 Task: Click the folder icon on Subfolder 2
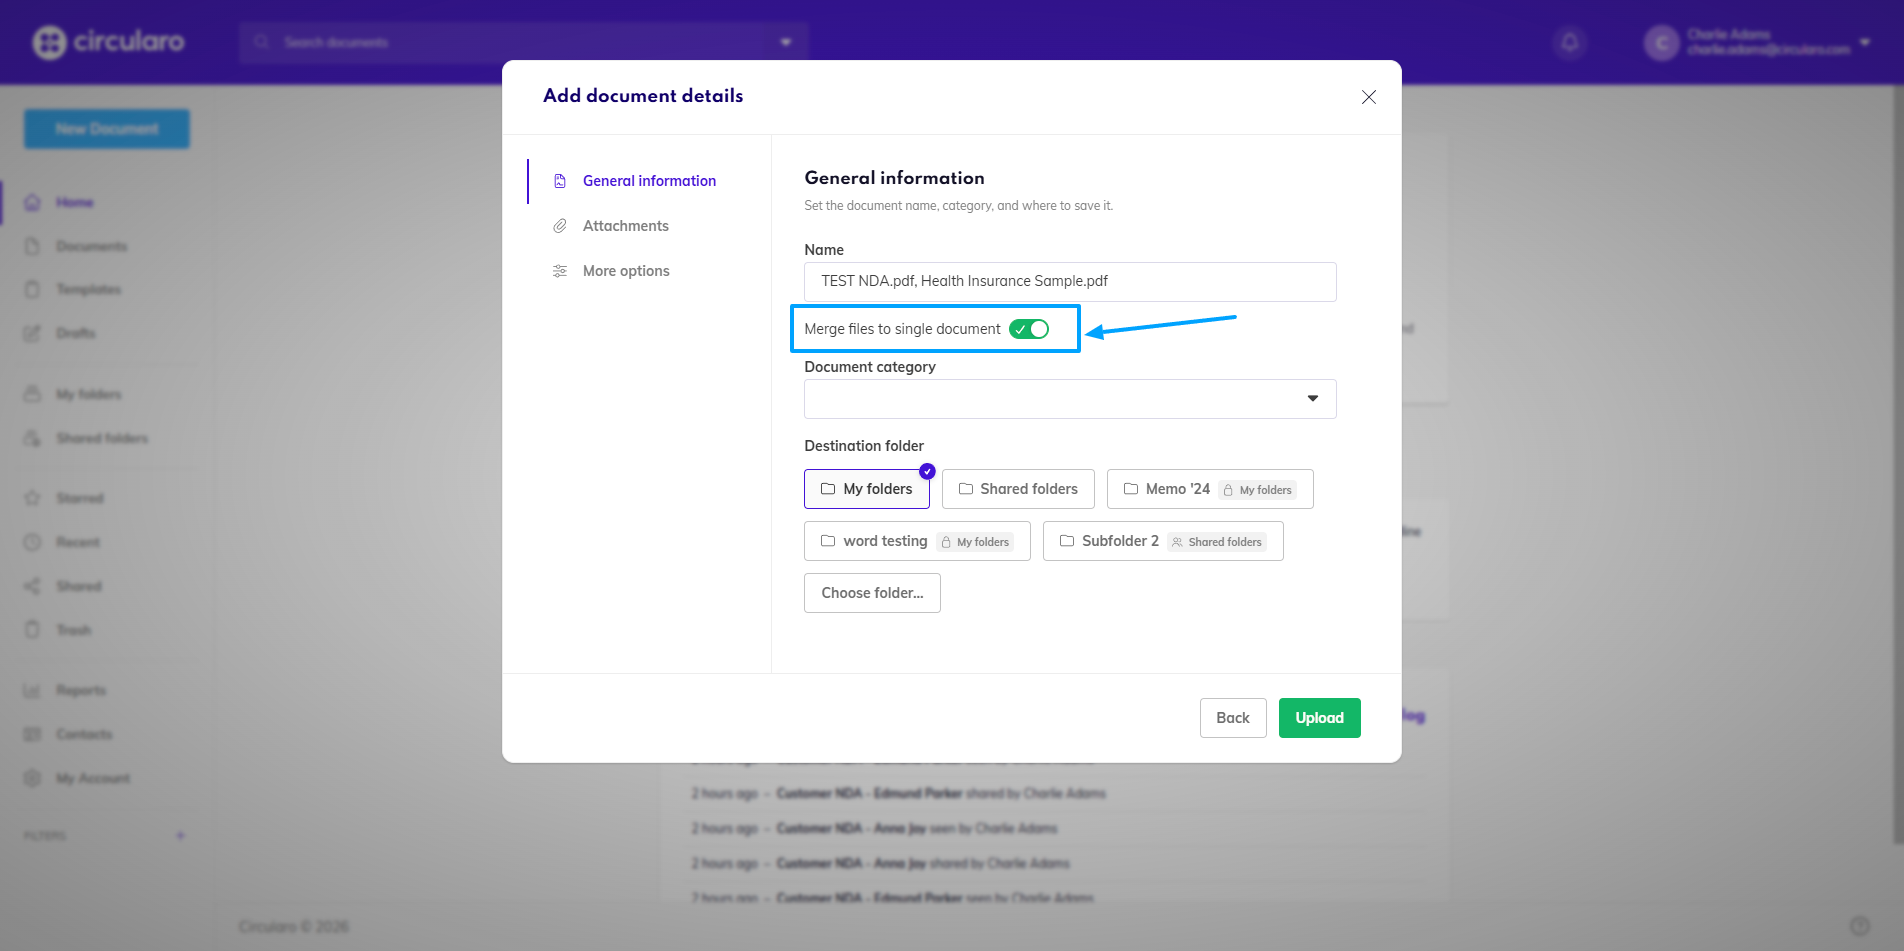pos(1067,541)
